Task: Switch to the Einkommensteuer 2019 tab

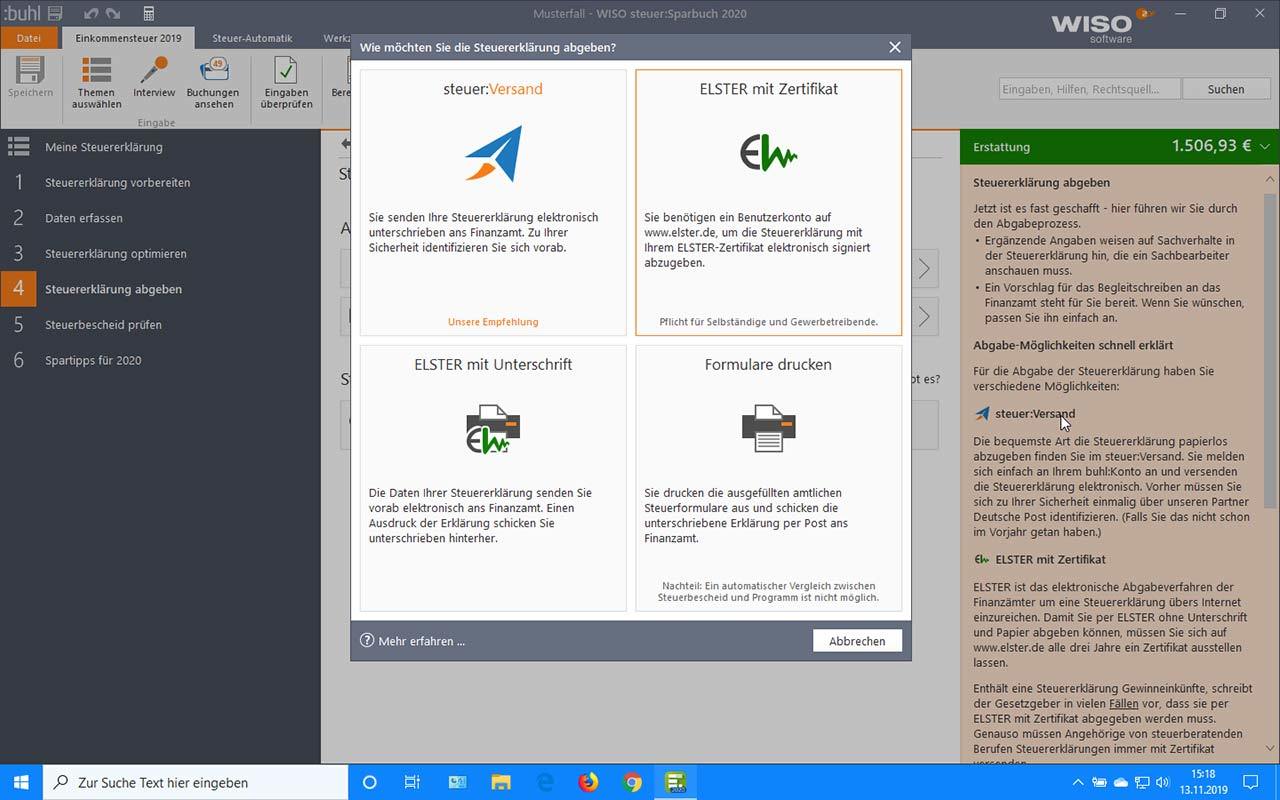Action: pos(129,38)
